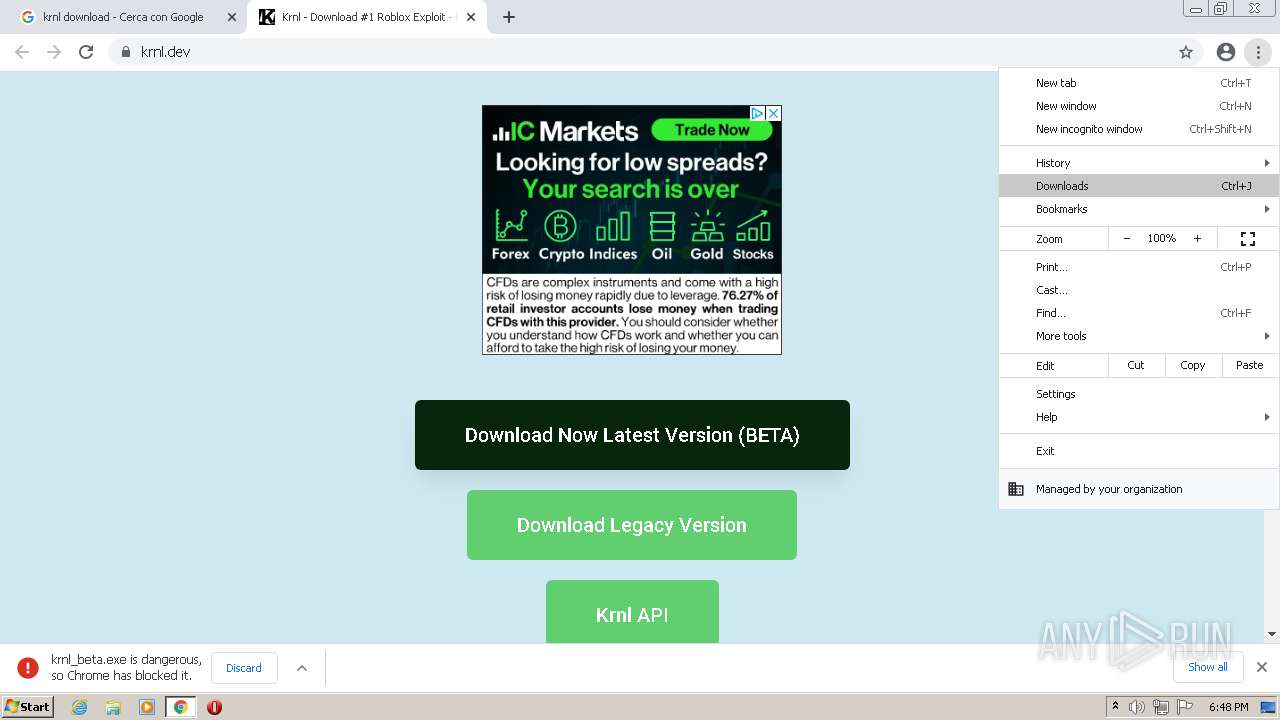Choose Cast... from the menu

point(1139,290)
